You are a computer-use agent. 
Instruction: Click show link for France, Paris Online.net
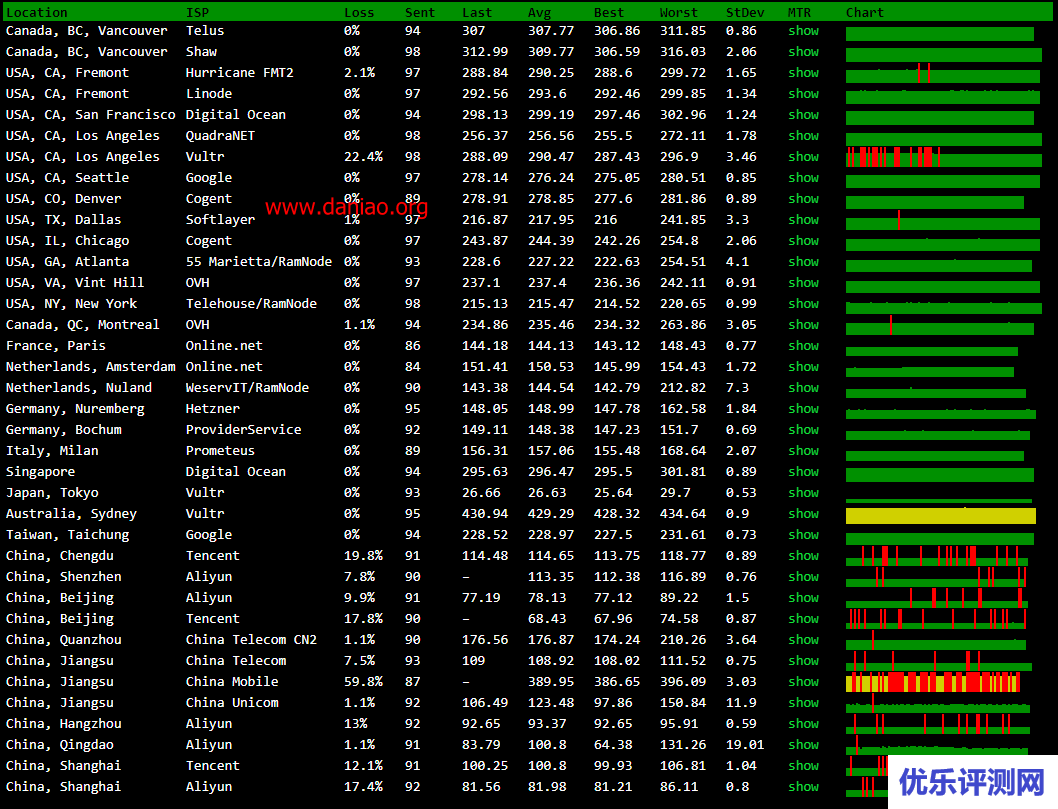click(x=803, y=346)
